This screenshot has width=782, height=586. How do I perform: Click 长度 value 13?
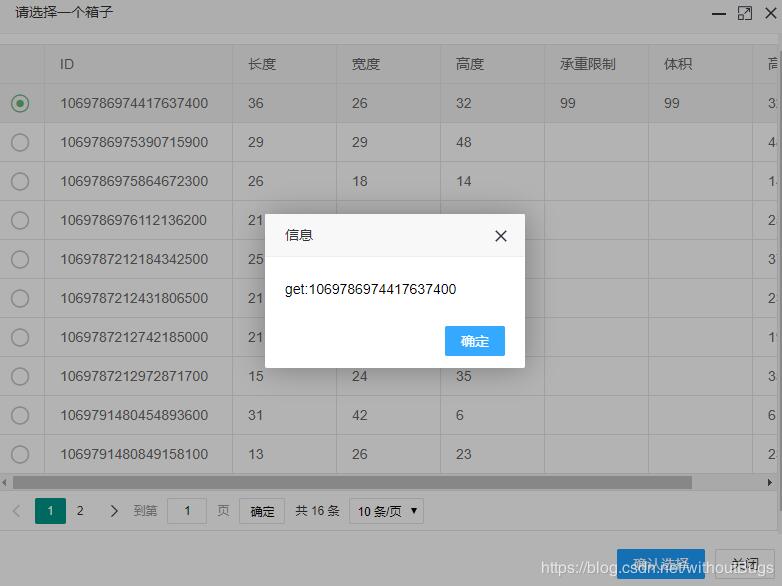256,454
